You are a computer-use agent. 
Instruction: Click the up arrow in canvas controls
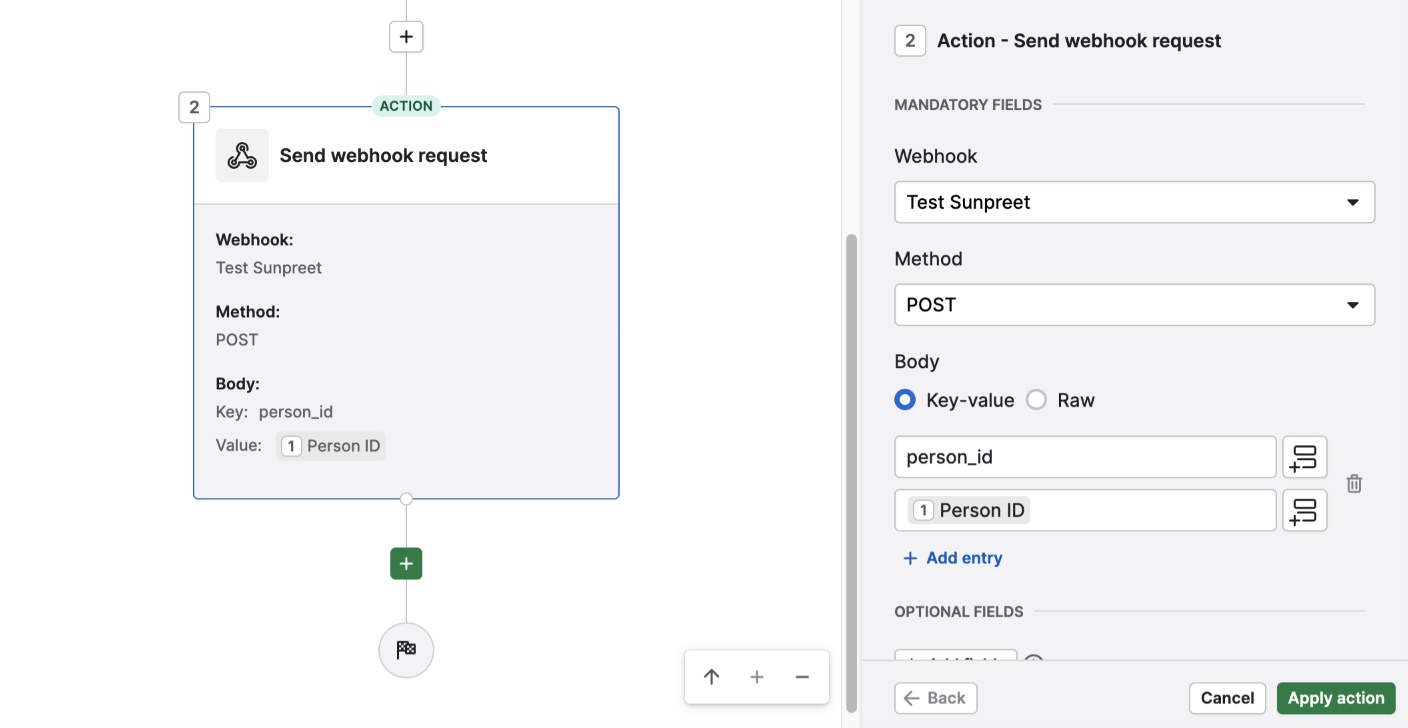pos(712,677)
